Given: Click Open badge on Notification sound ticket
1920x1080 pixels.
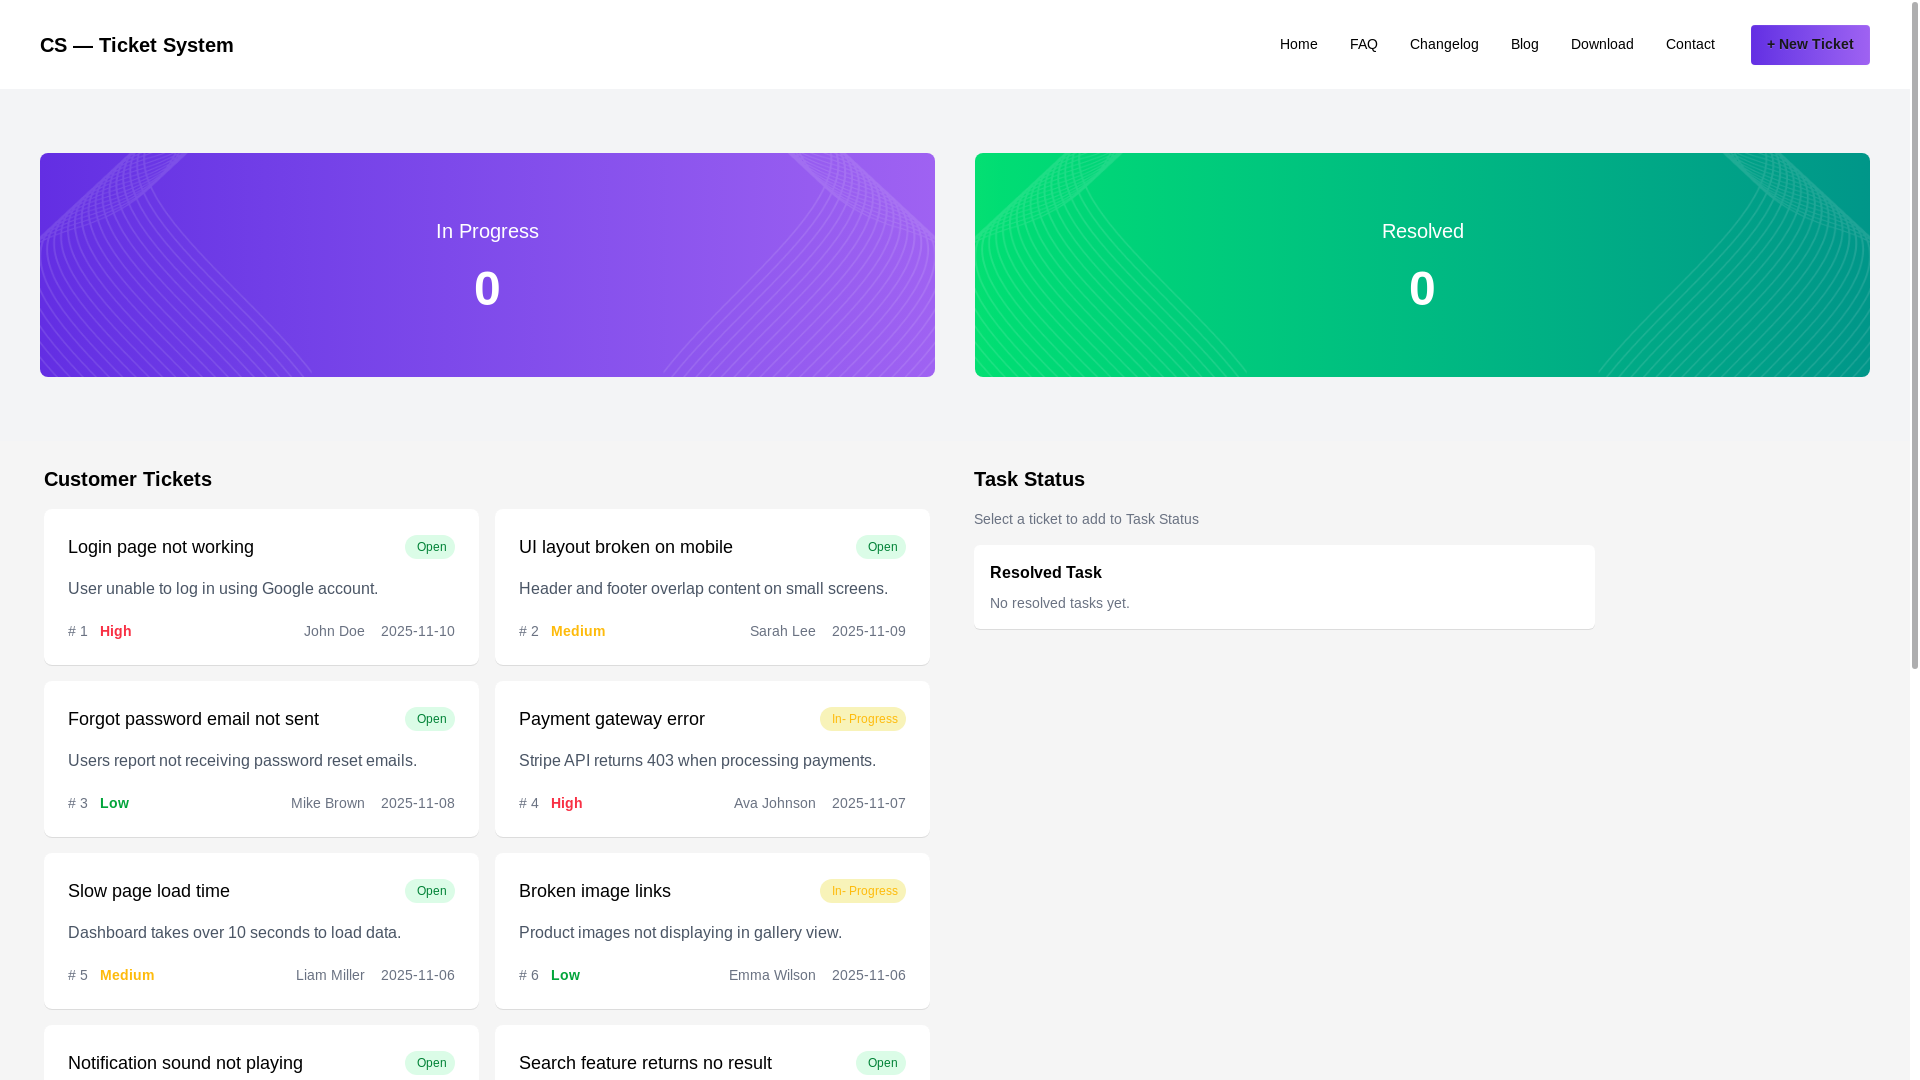Looking at the screenshot, I should point(430,1063).
